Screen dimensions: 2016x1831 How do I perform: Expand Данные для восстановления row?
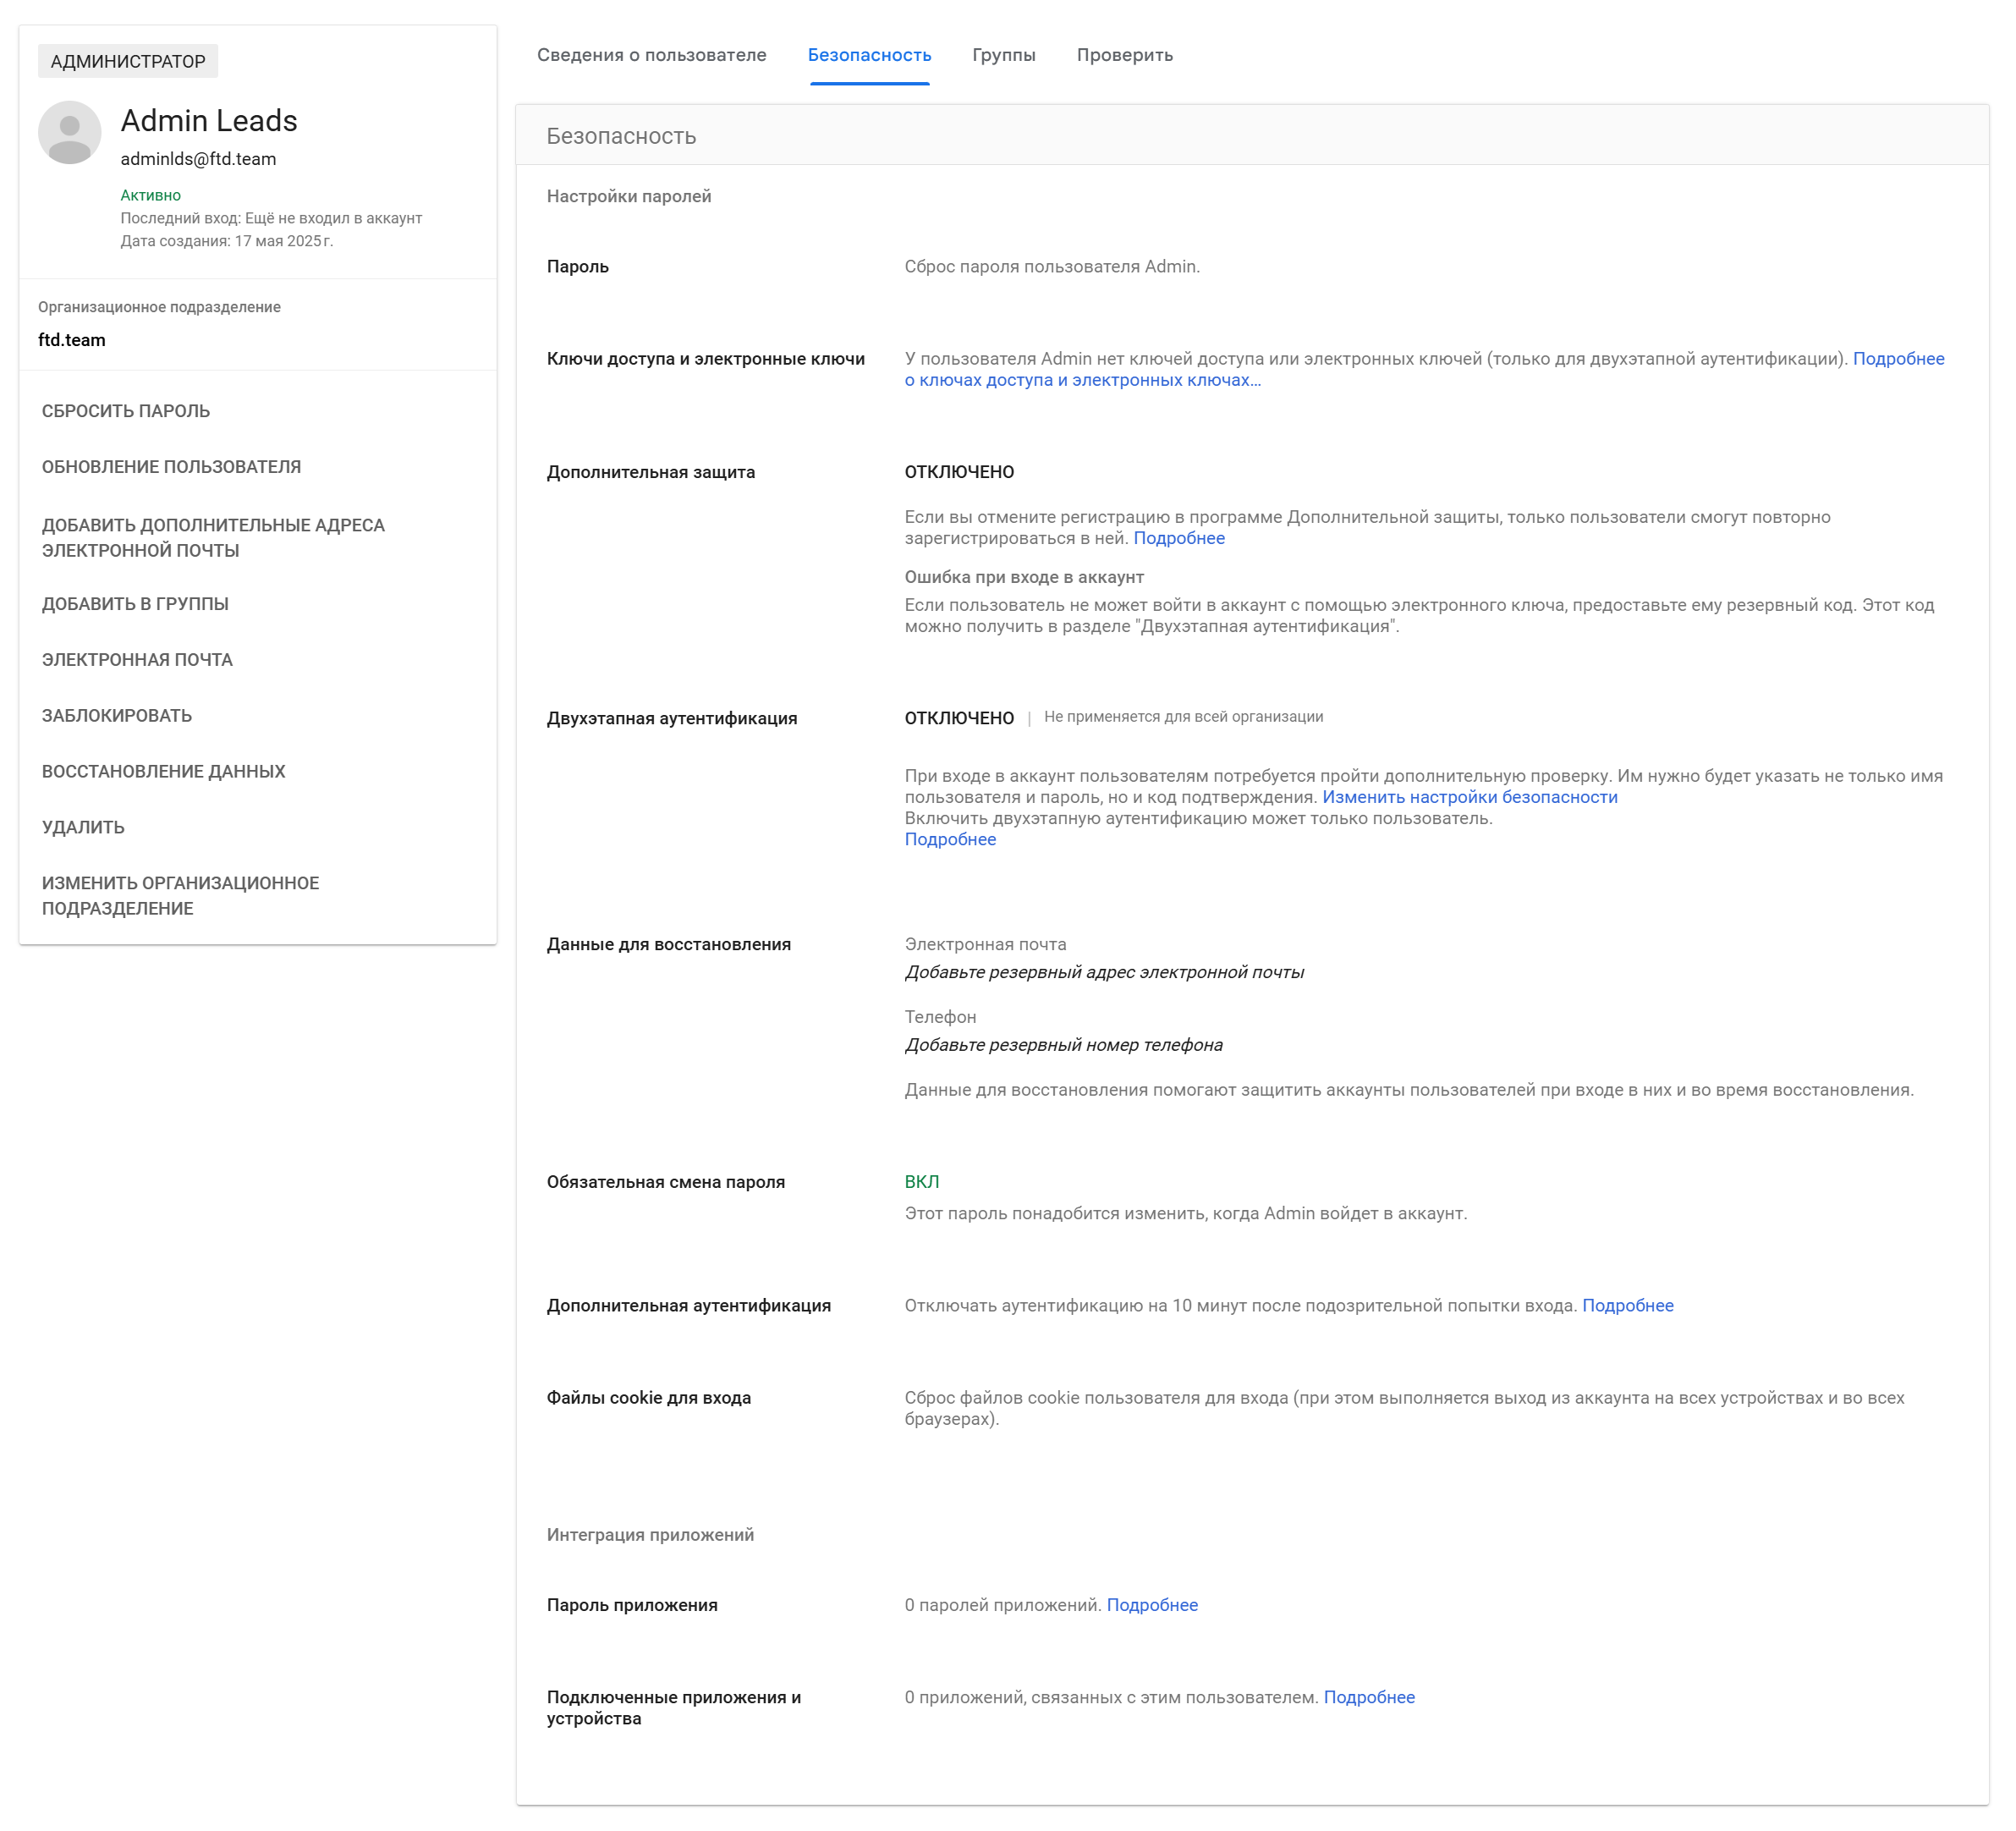(1252, 1017)
